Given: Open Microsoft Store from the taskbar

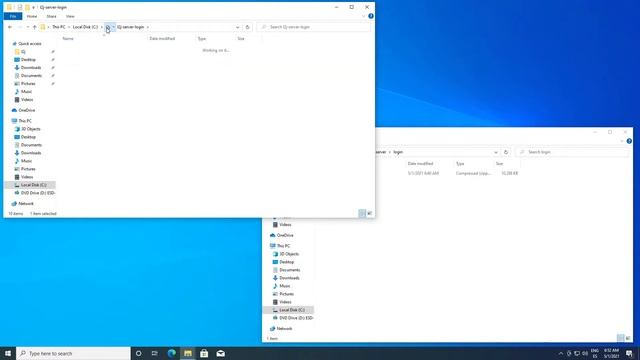Looking at the screenshot, I should (x=204, y=353).
